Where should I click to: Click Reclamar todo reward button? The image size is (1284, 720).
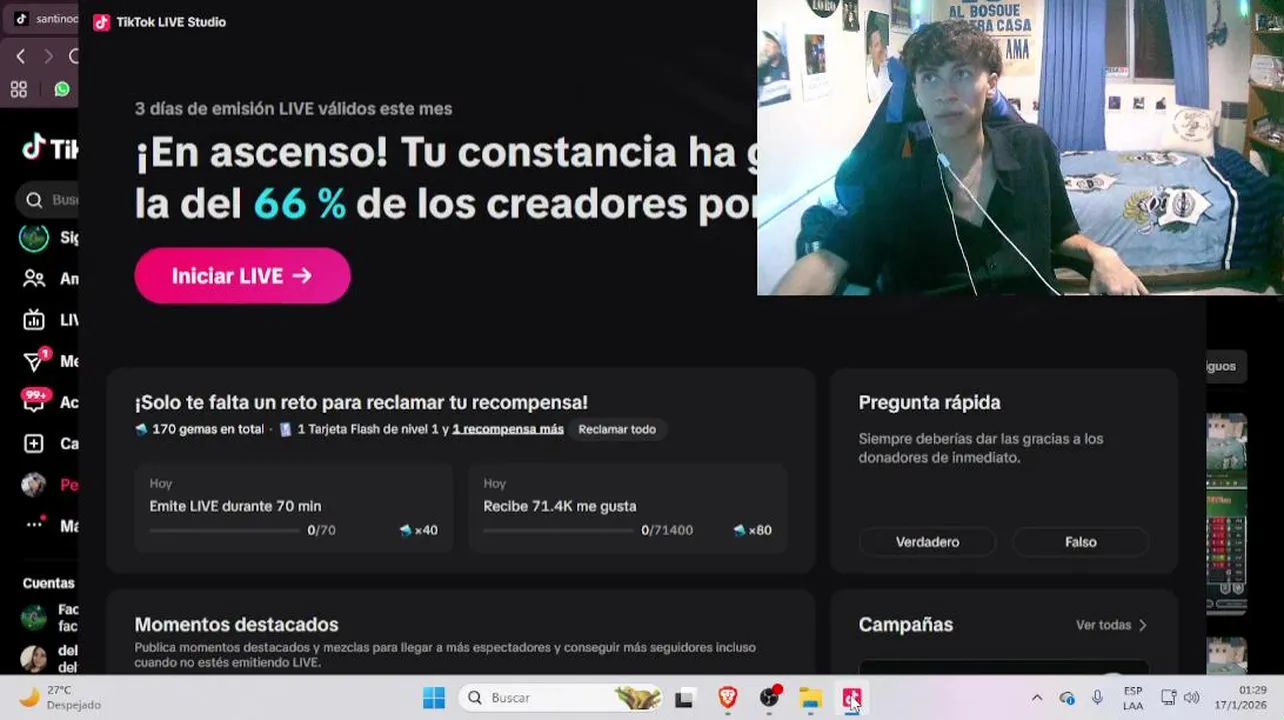(x=617, y=429)
